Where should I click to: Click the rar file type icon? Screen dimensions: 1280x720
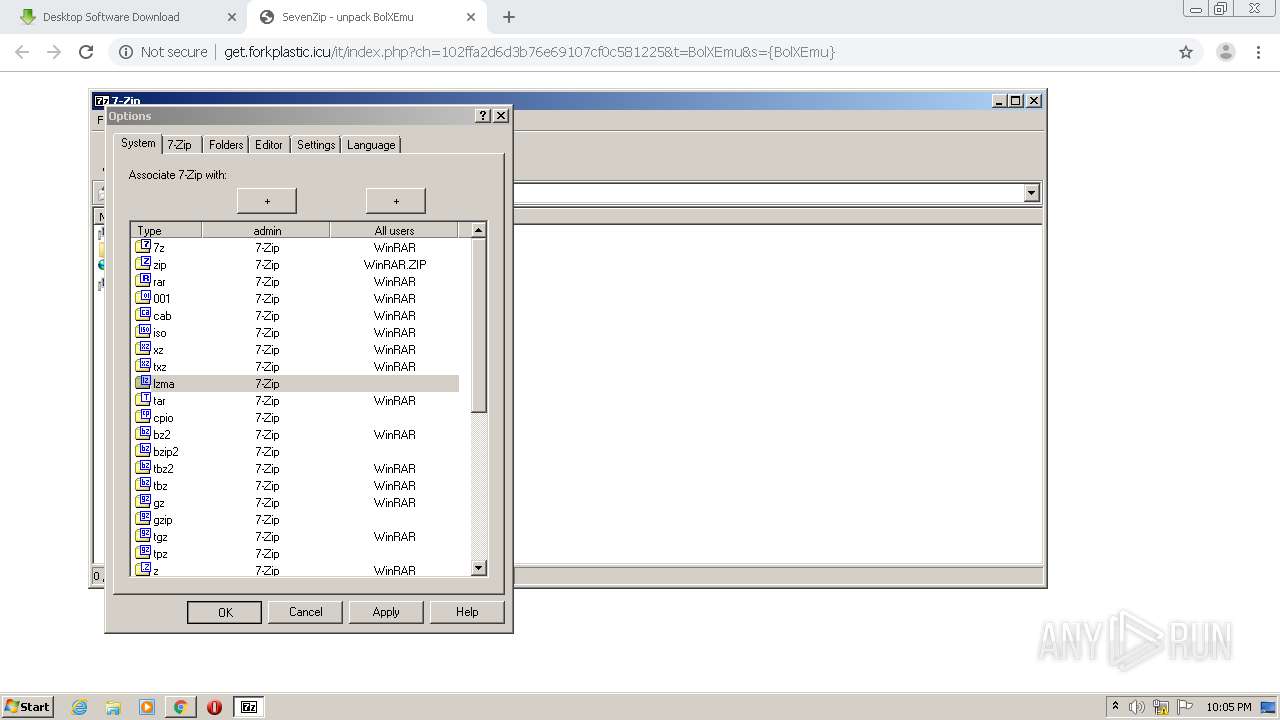pos(143,281)
